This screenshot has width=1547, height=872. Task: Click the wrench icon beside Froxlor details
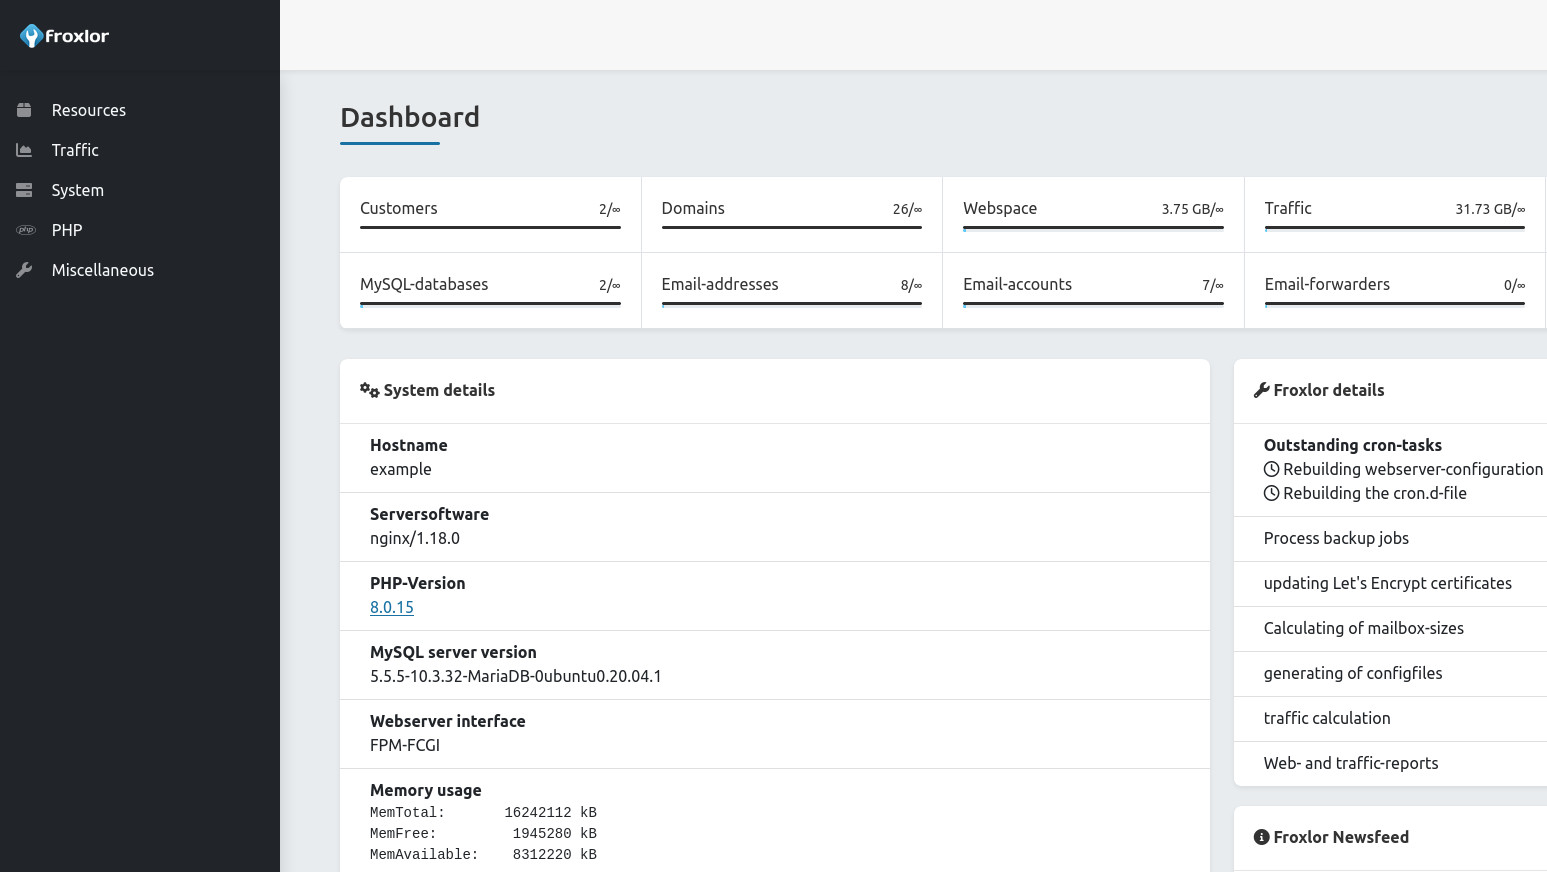(1261, 390)
